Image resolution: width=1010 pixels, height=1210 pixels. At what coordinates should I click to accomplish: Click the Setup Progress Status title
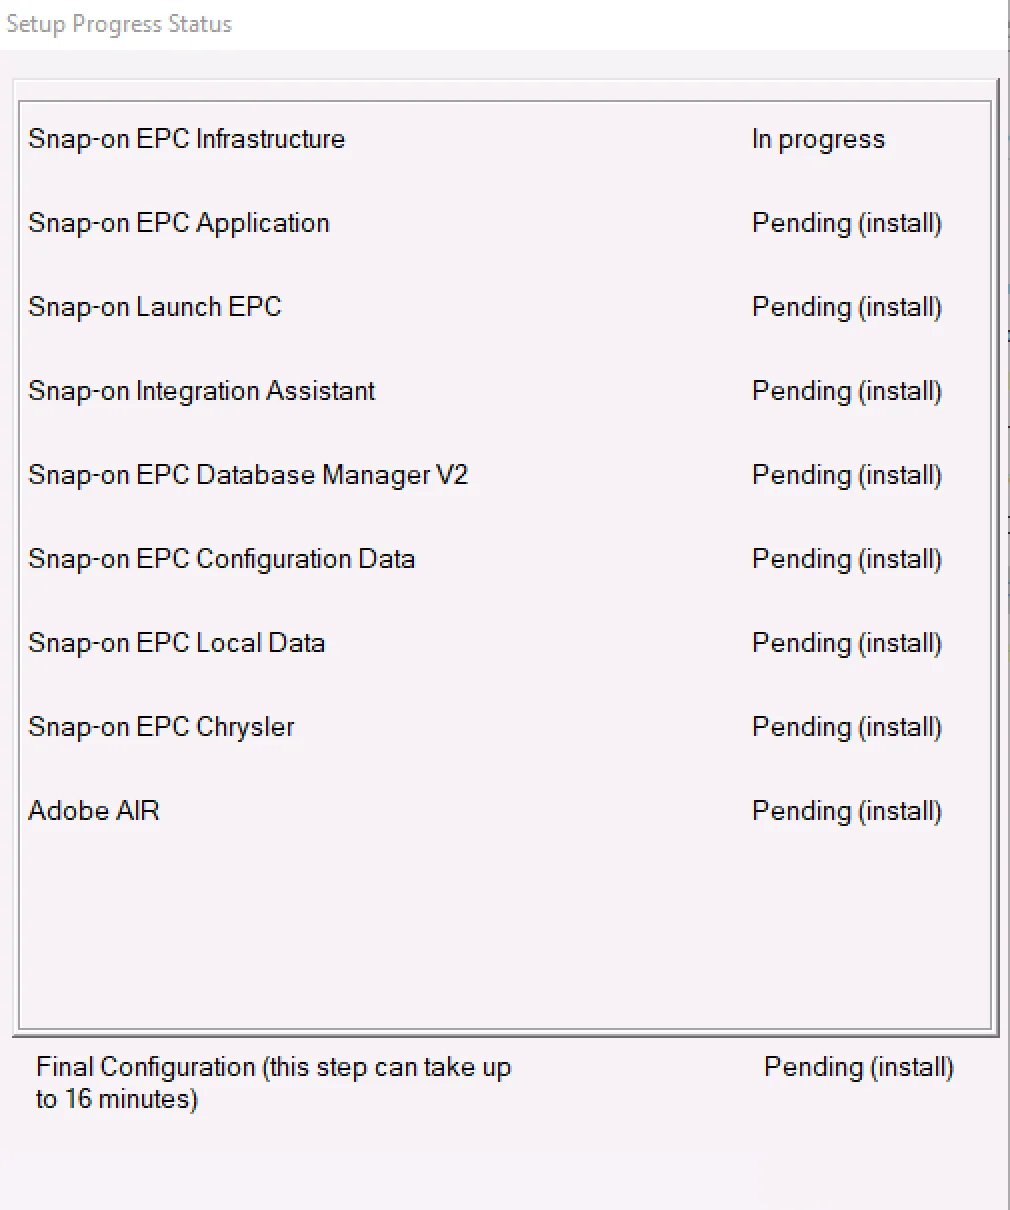click(x=119, y=24)
